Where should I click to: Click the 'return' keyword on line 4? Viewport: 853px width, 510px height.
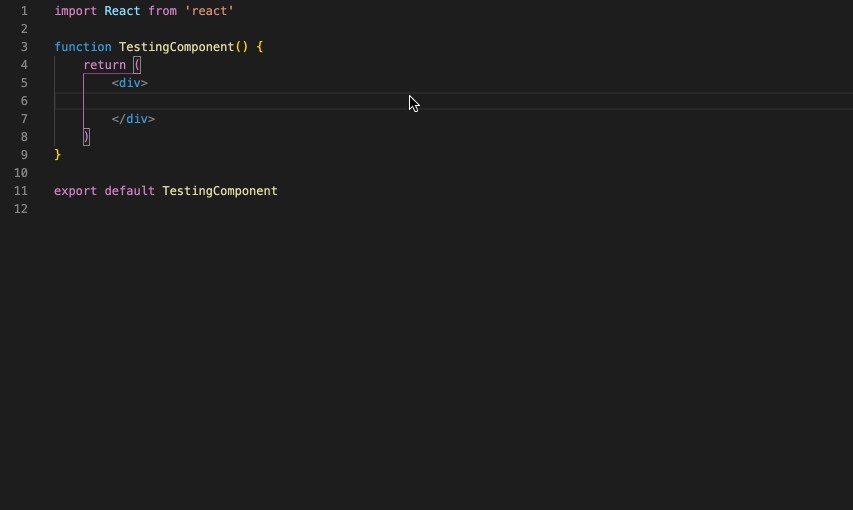point(104,65)
